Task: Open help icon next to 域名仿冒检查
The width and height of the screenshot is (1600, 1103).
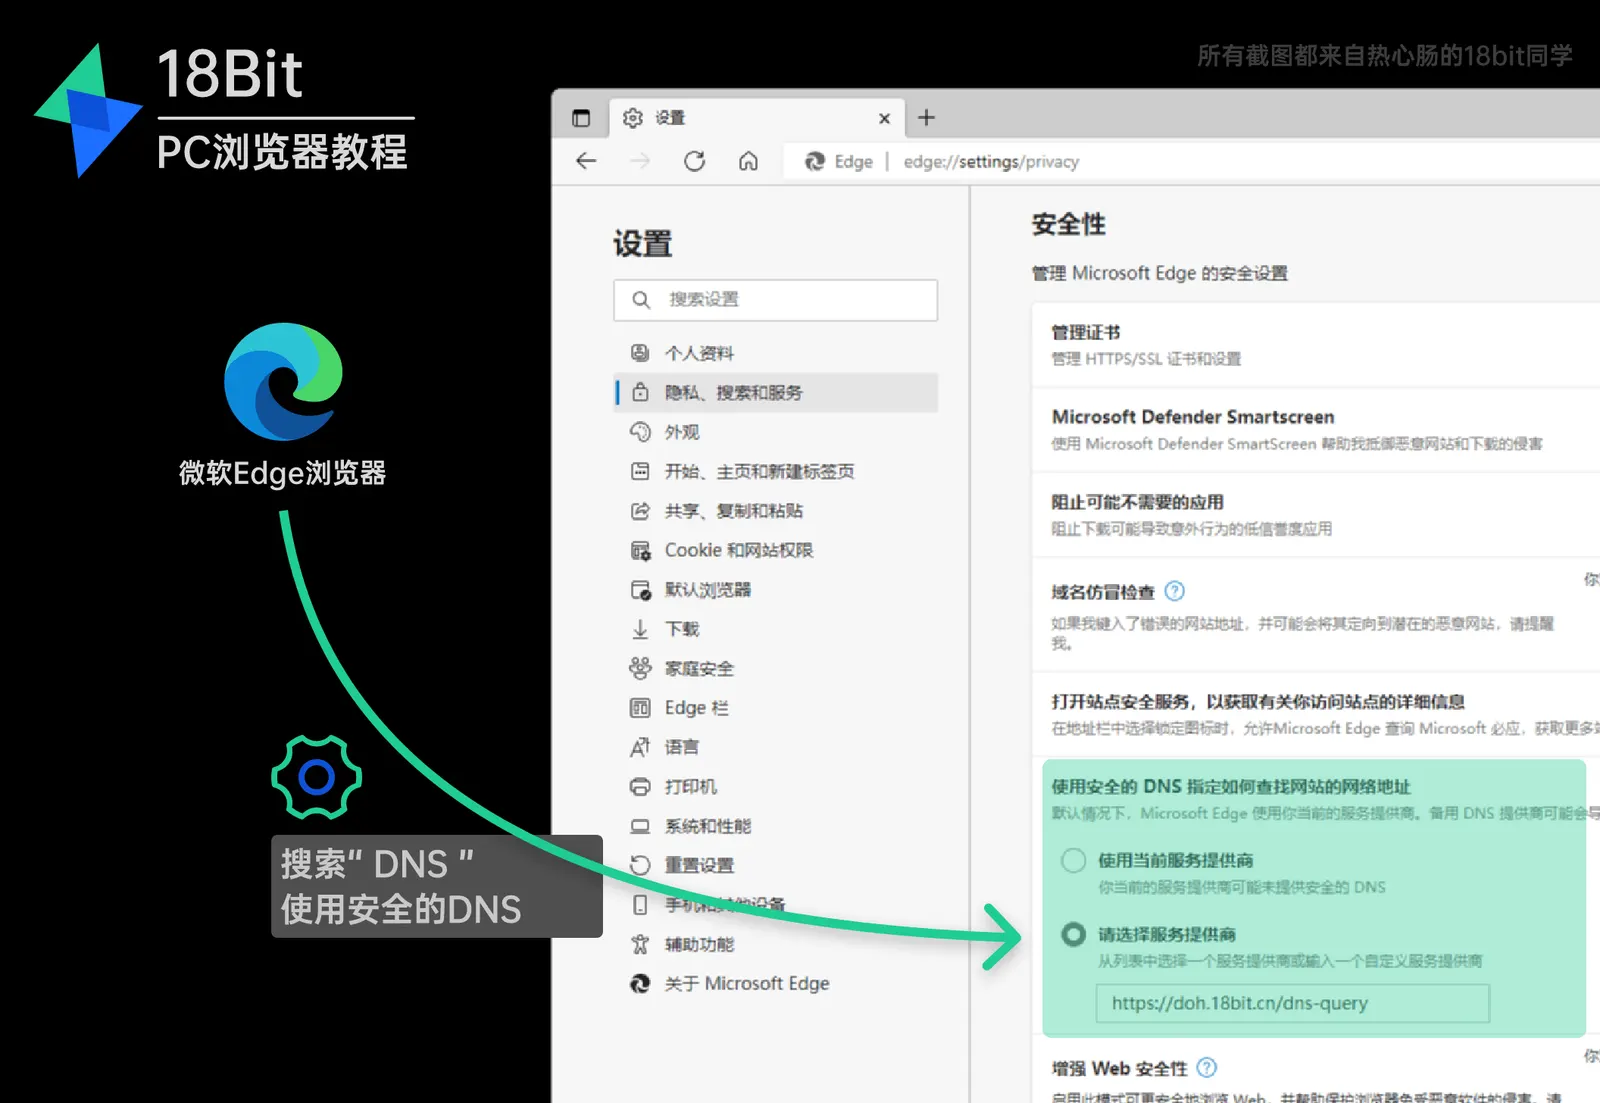Action: (x=1175, y=591)
